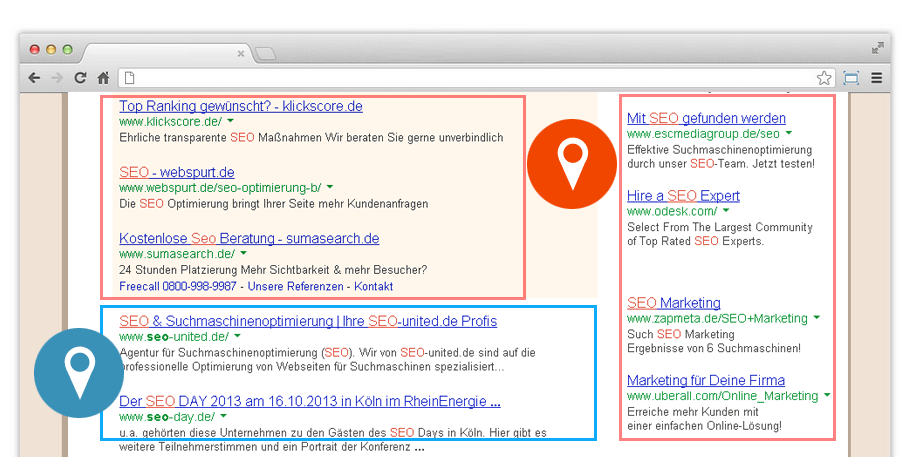Open the 'SEO - webspurt.de' ad link
908x457 pixels.
tap(177, 172)
